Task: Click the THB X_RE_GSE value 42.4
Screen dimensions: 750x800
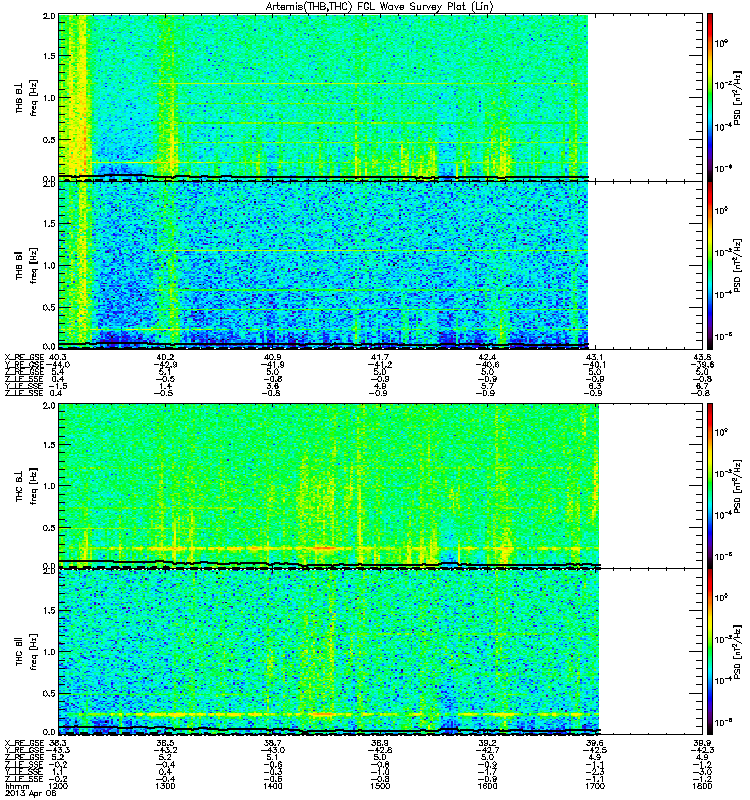Action: 487,357
